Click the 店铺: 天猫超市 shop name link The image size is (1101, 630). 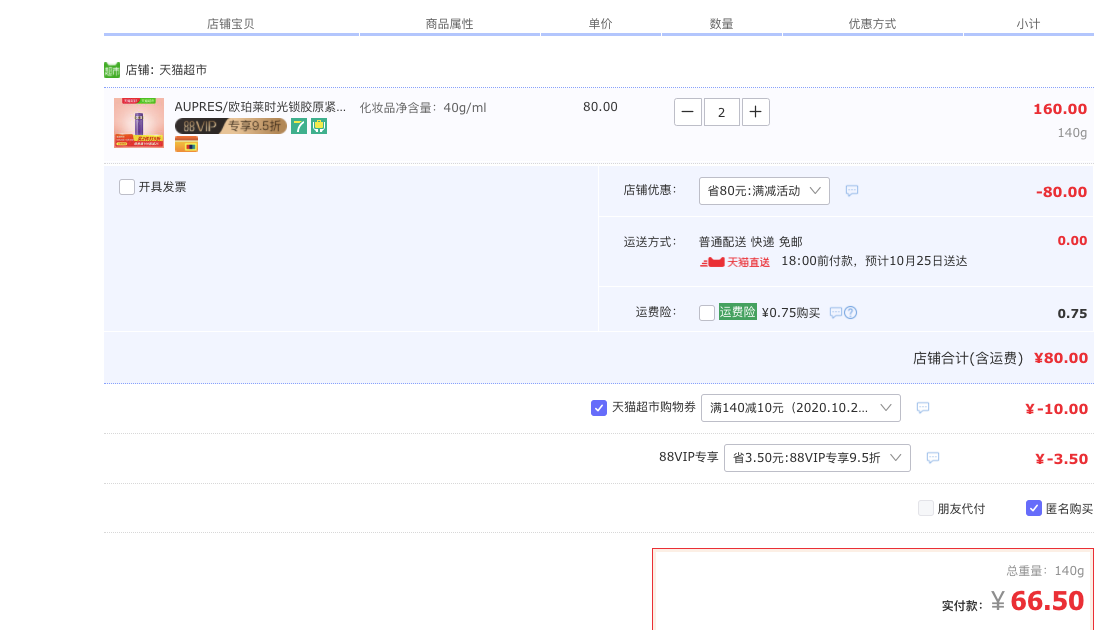click(x=166, y=70)
